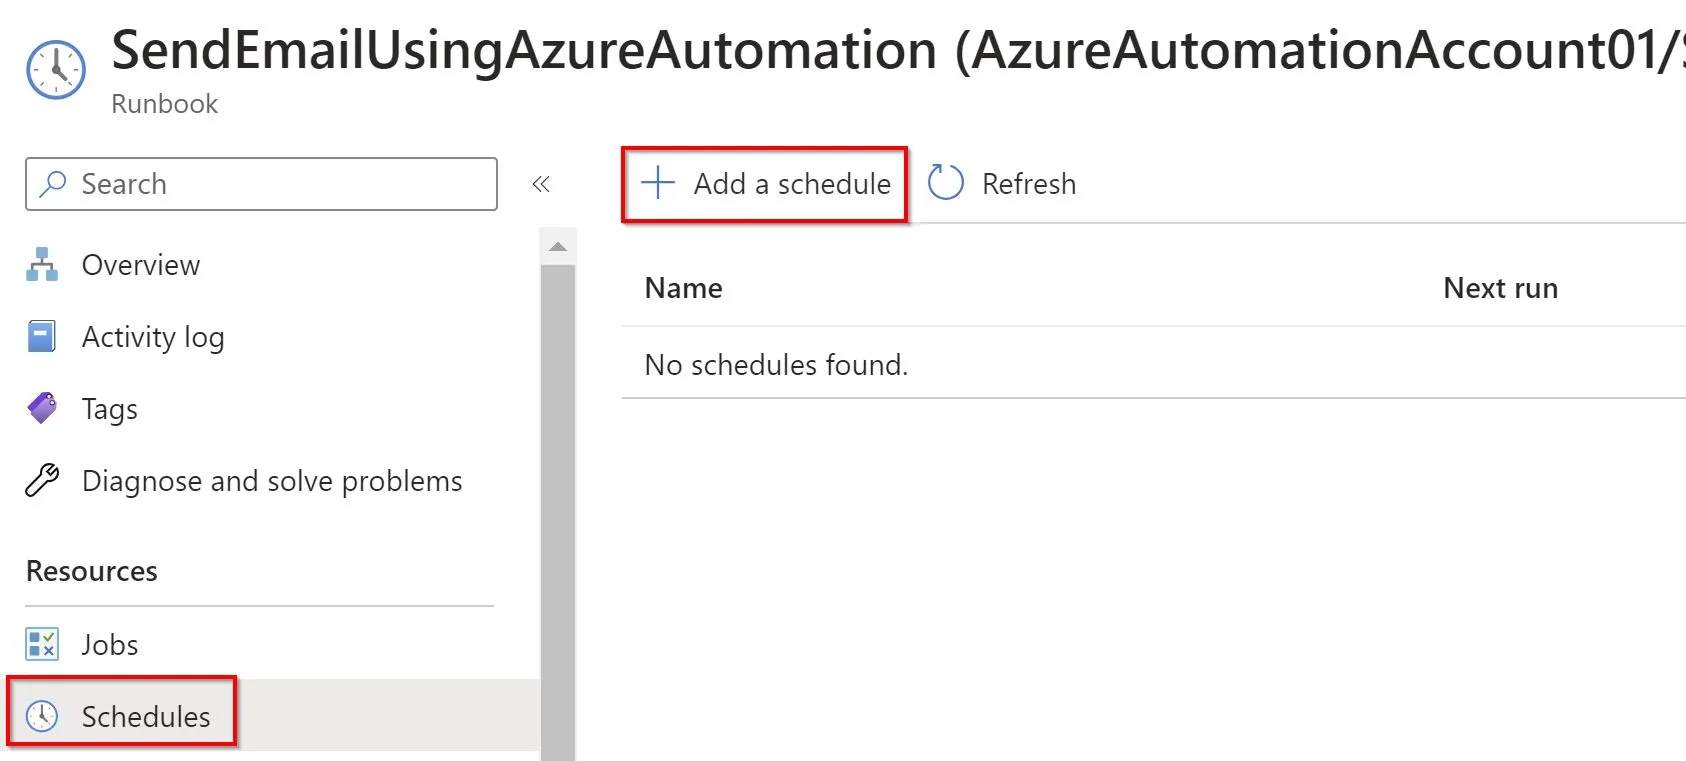Click the sidebar vertical scrollbar thumb

click(x=558, y=512)
